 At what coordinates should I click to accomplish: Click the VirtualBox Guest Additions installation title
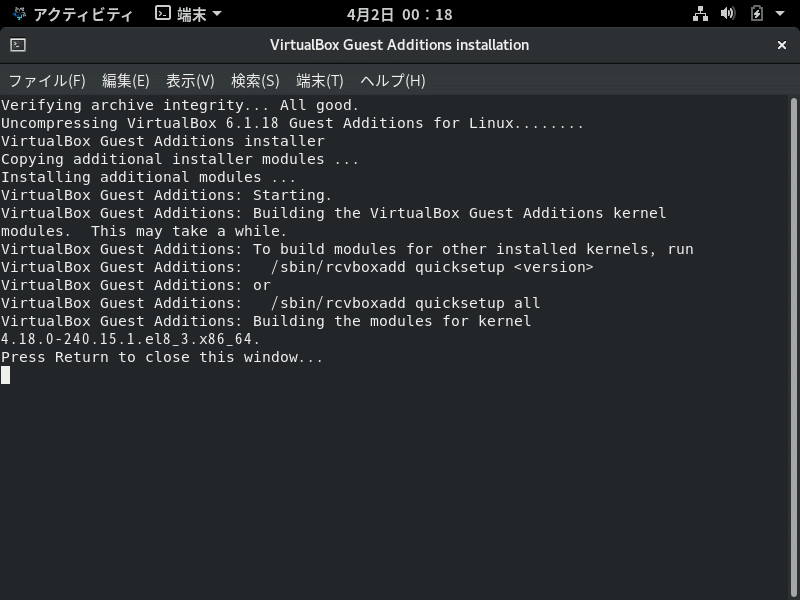click(x=399, y=45)
